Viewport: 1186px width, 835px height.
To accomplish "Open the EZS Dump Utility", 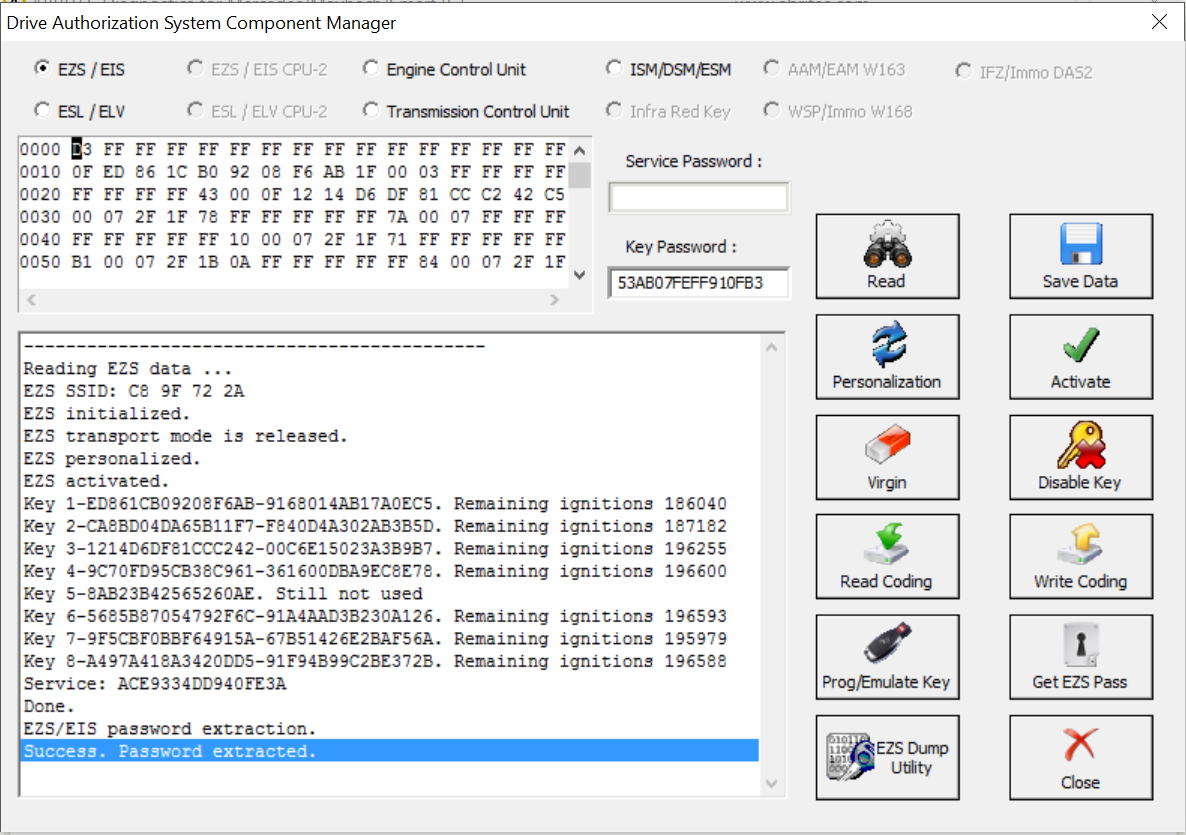I will pos(887,757).
